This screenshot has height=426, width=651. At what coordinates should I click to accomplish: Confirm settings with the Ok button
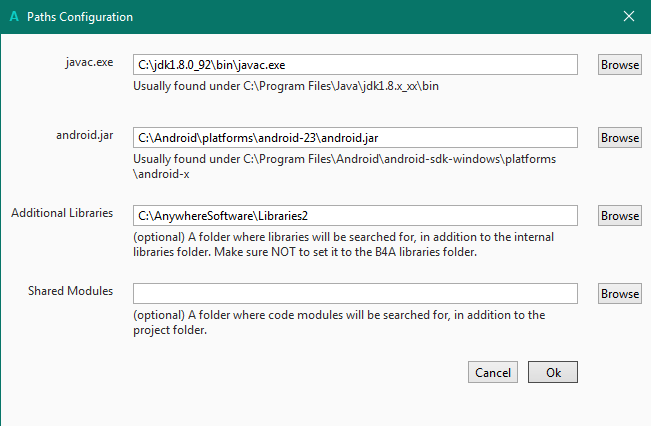pyautogui.click(x=553, y=372)
